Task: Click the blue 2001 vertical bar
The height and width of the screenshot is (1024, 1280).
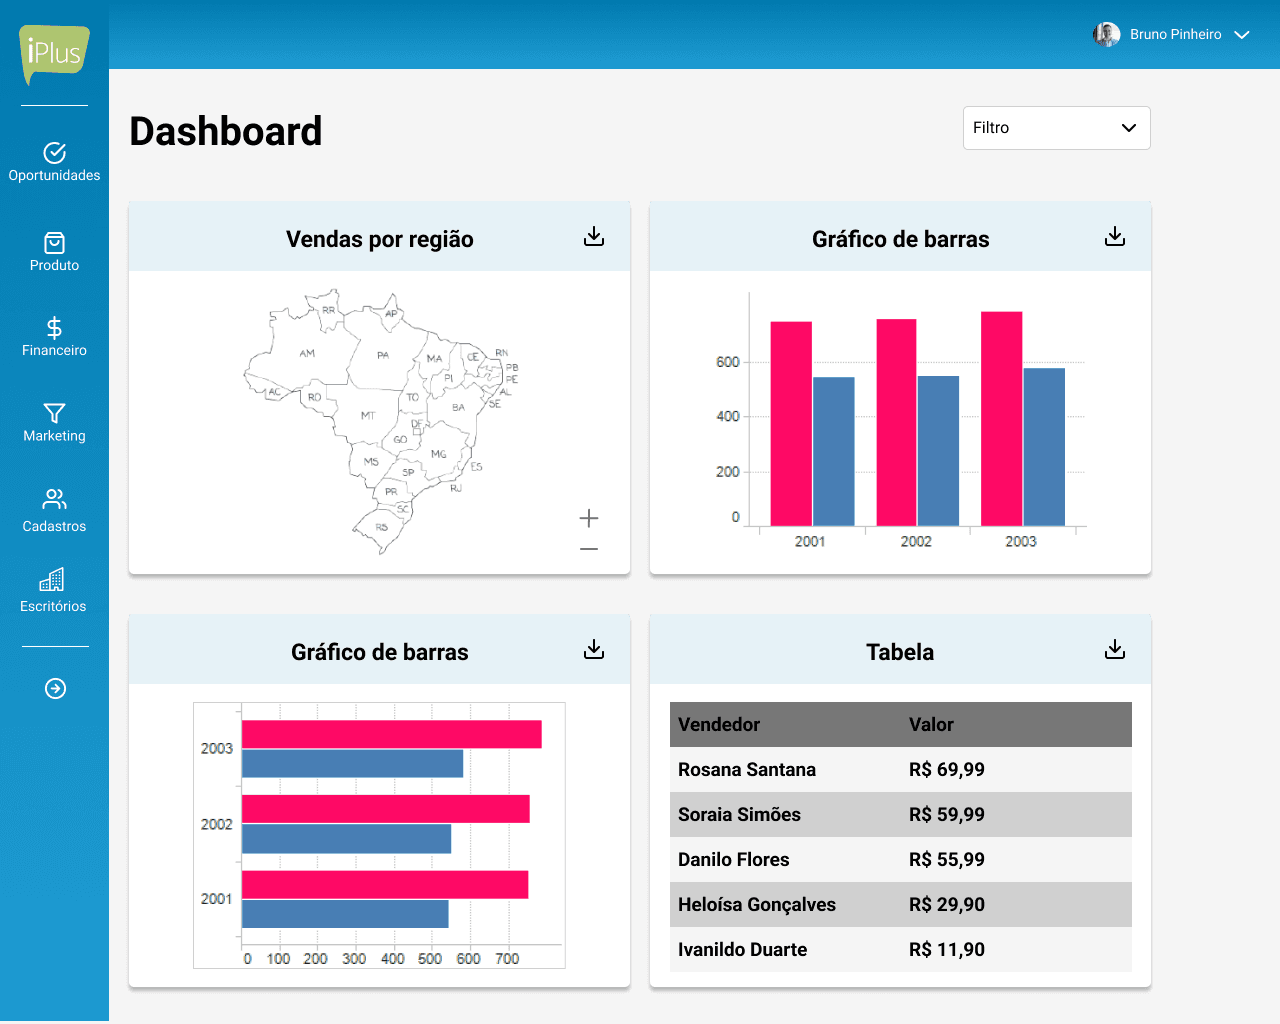Action: click(x=834, y=451)
